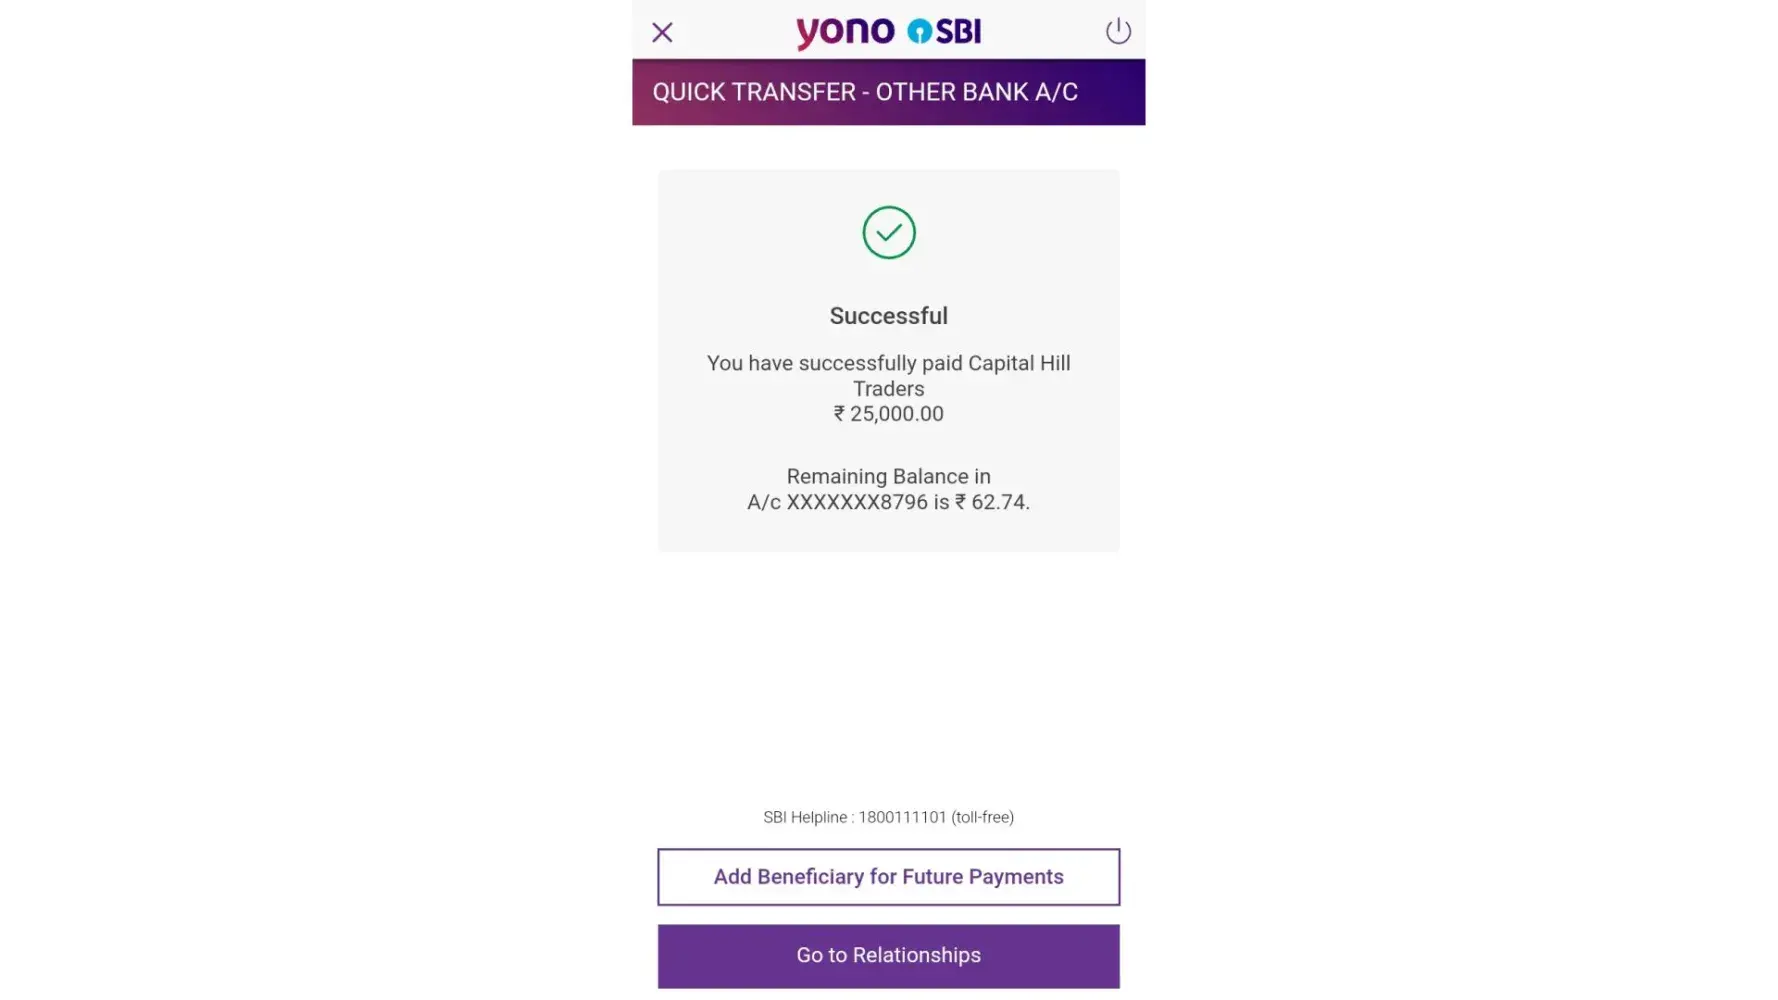Click the 62.74 remaining balance value

(998, 502)
